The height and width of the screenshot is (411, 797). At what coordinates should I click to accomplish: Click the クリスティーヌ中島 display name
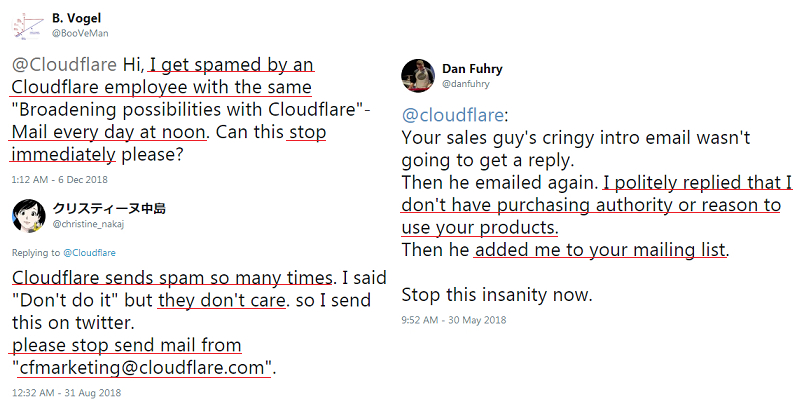[x=100, y=209]
